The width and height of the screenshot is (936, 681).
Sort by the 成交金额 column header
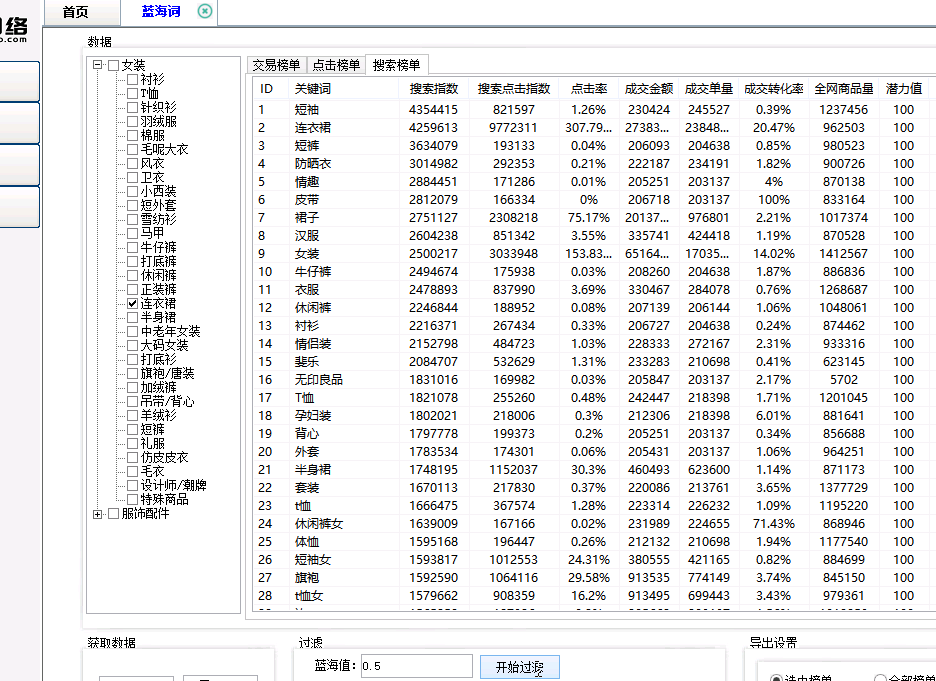tap(648, 89)
